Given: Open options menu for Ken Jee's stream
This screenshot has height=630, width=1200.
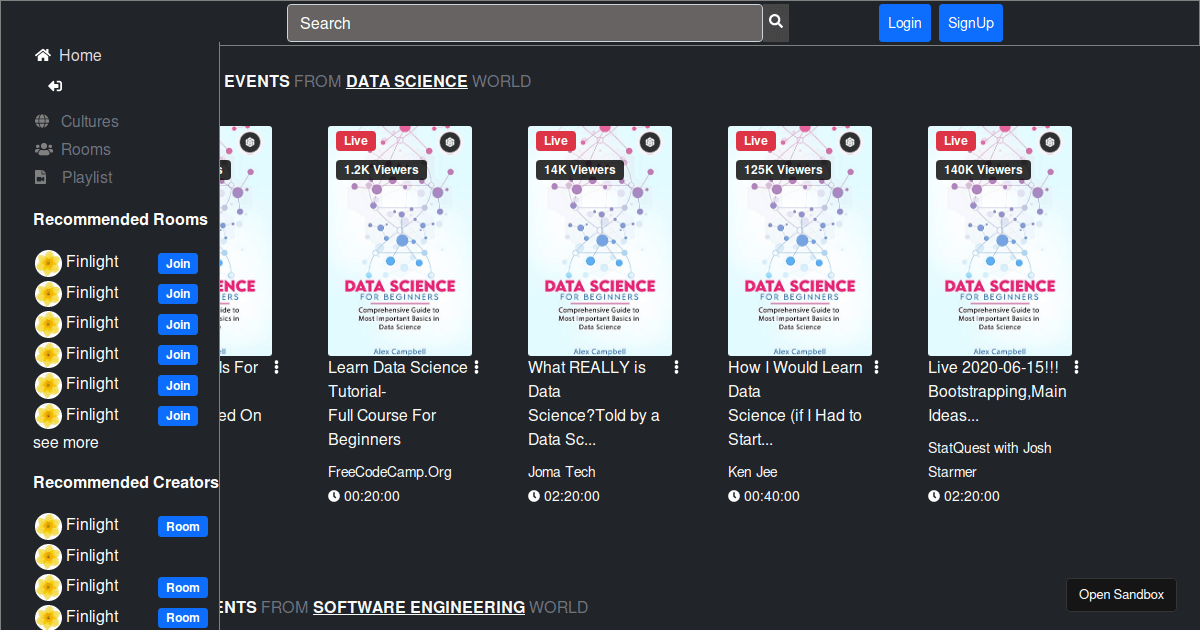Looking at the screenshot, I should pos(877,367).
